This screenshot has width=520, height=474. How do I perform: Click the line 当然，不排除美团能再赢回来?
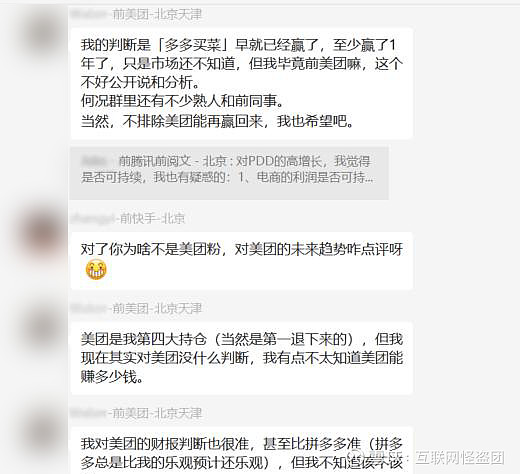[217, 121]
